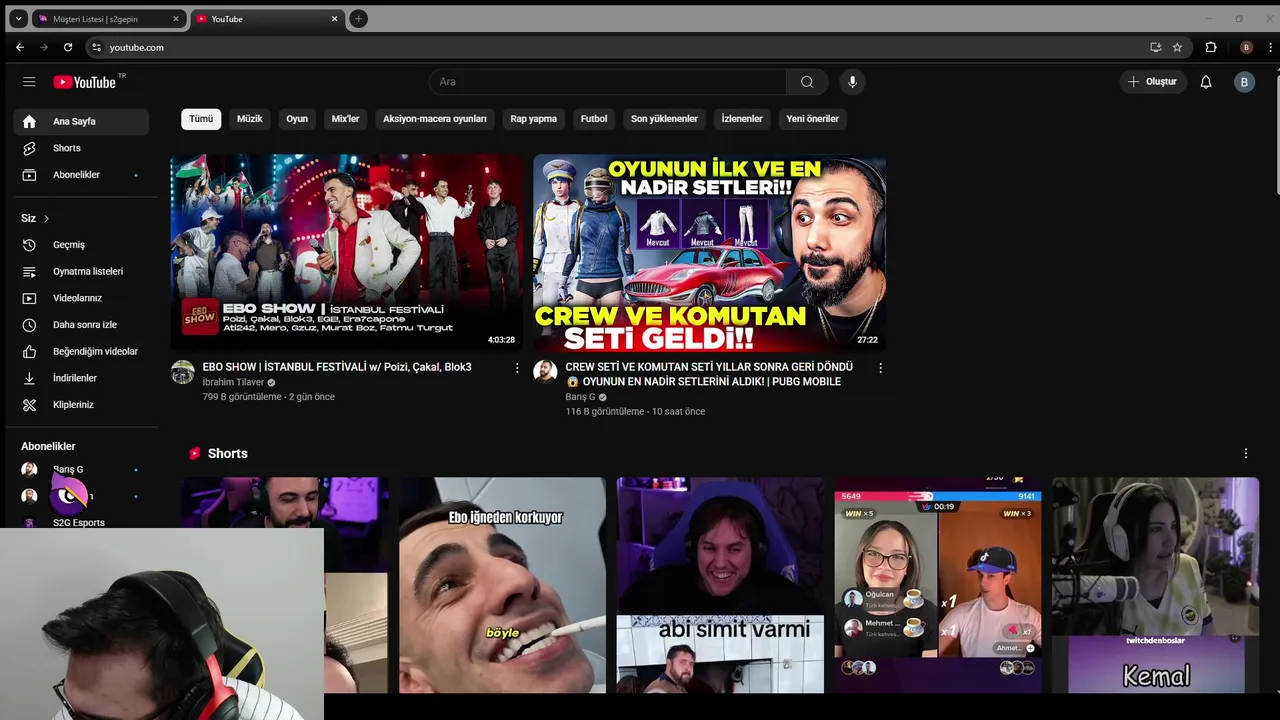
Task: Select the Futbol chip
Action: (x=594, y=119)
